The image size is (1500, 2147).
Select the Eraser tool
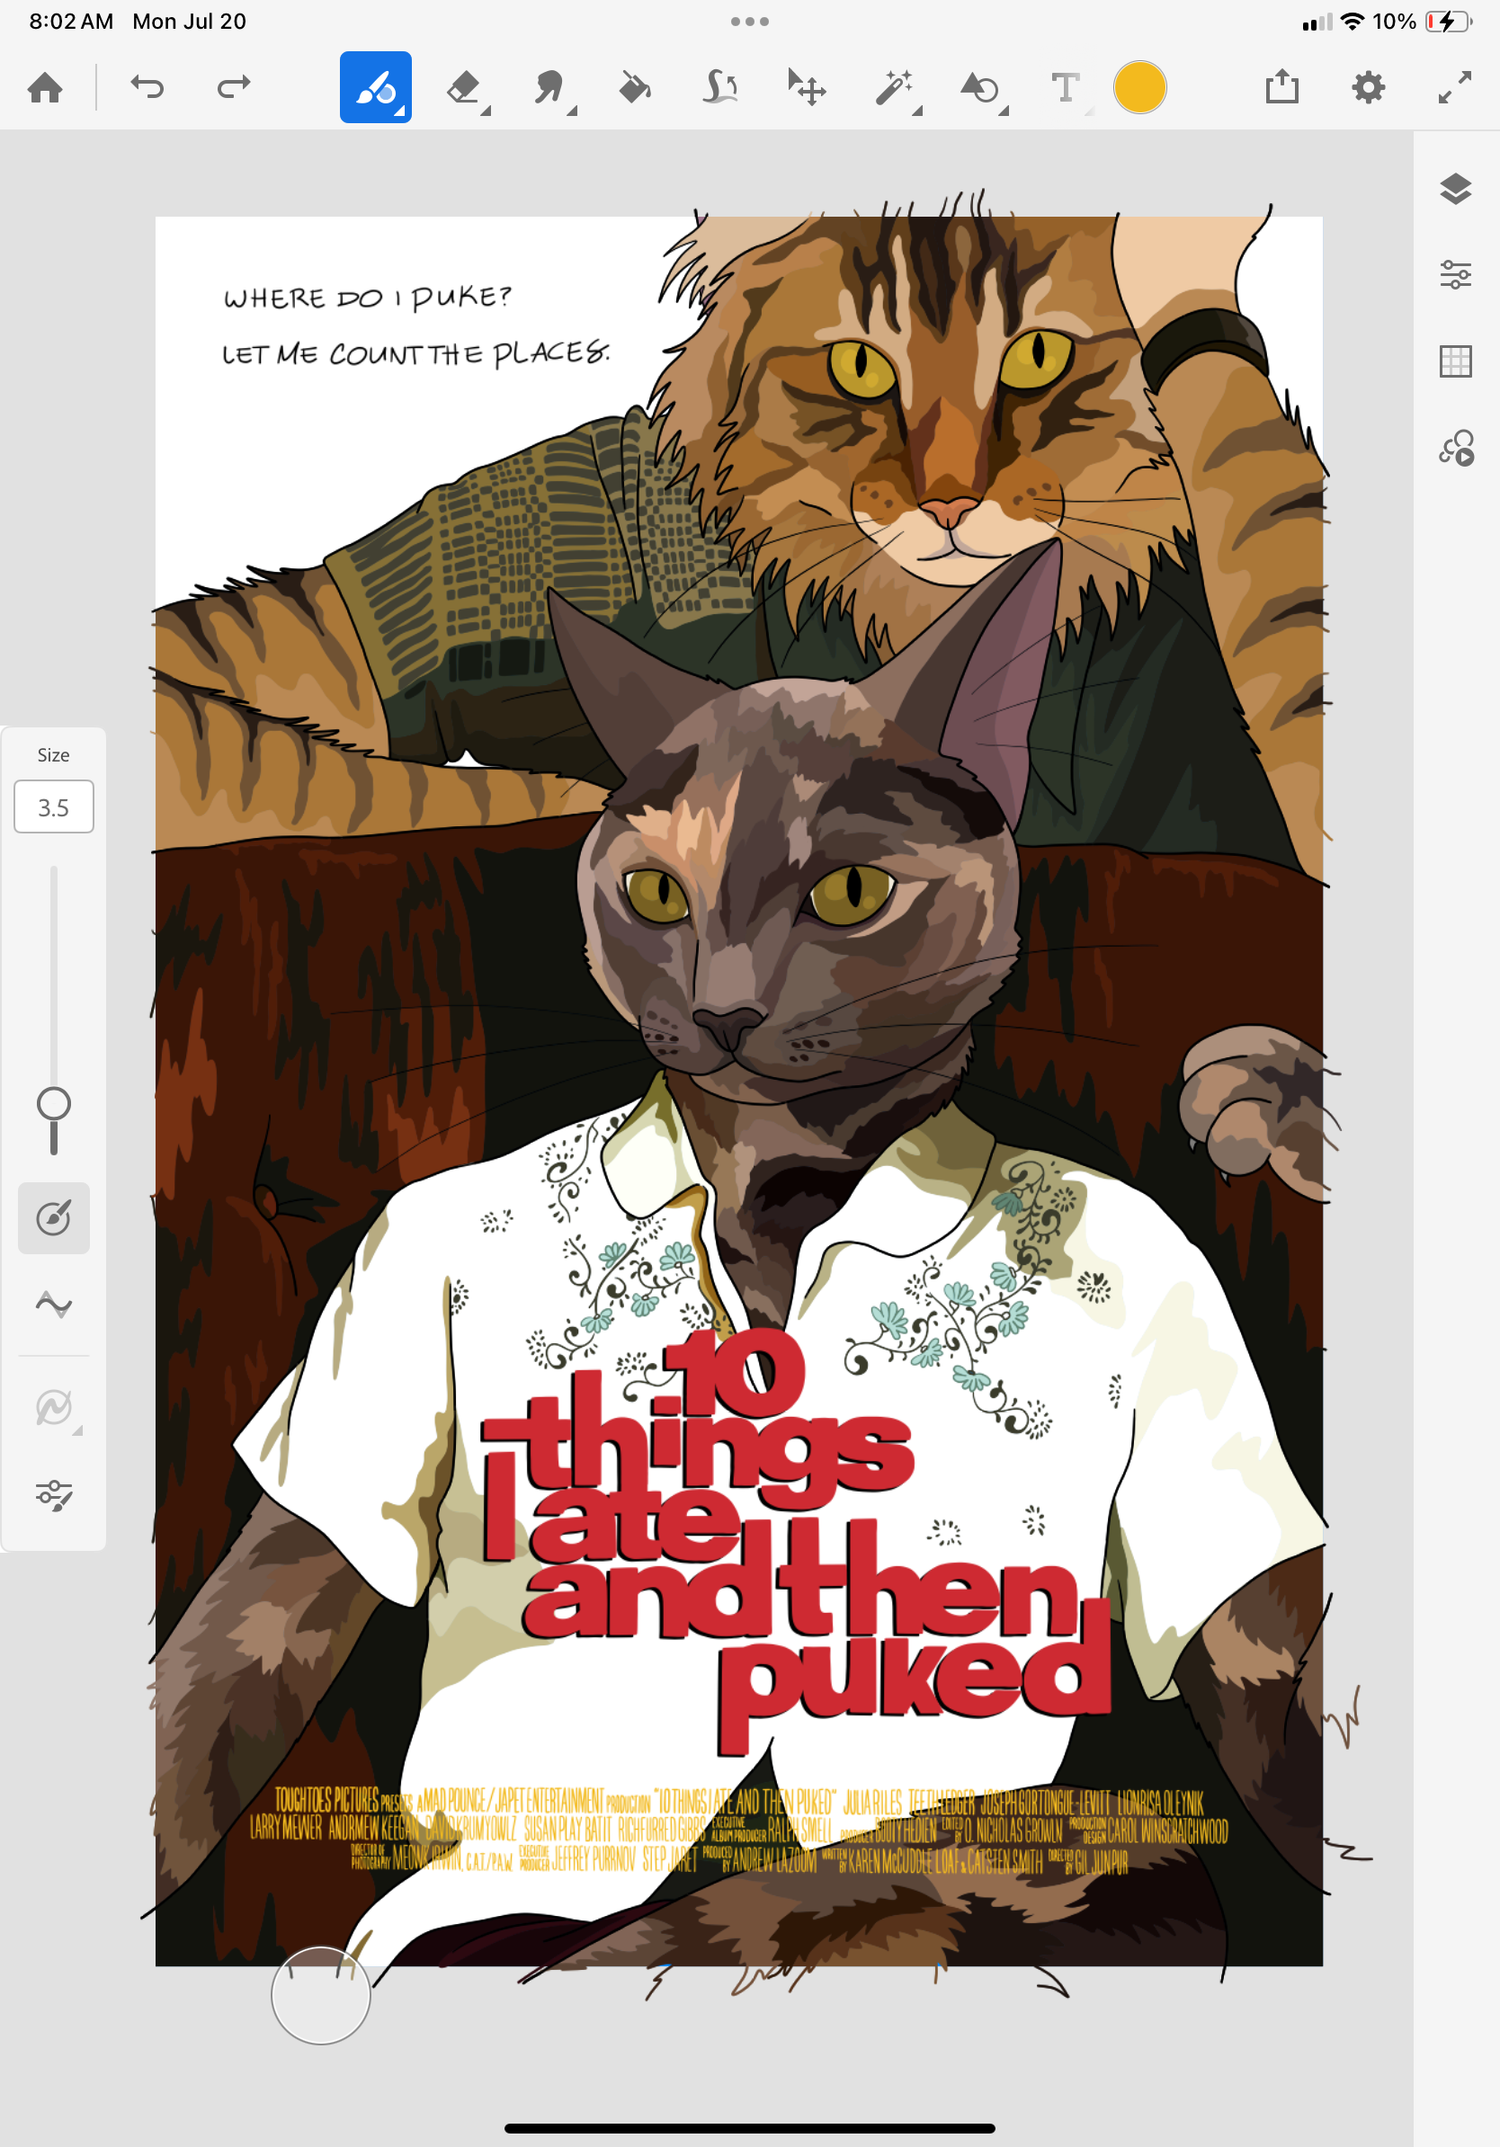[464, 88]
